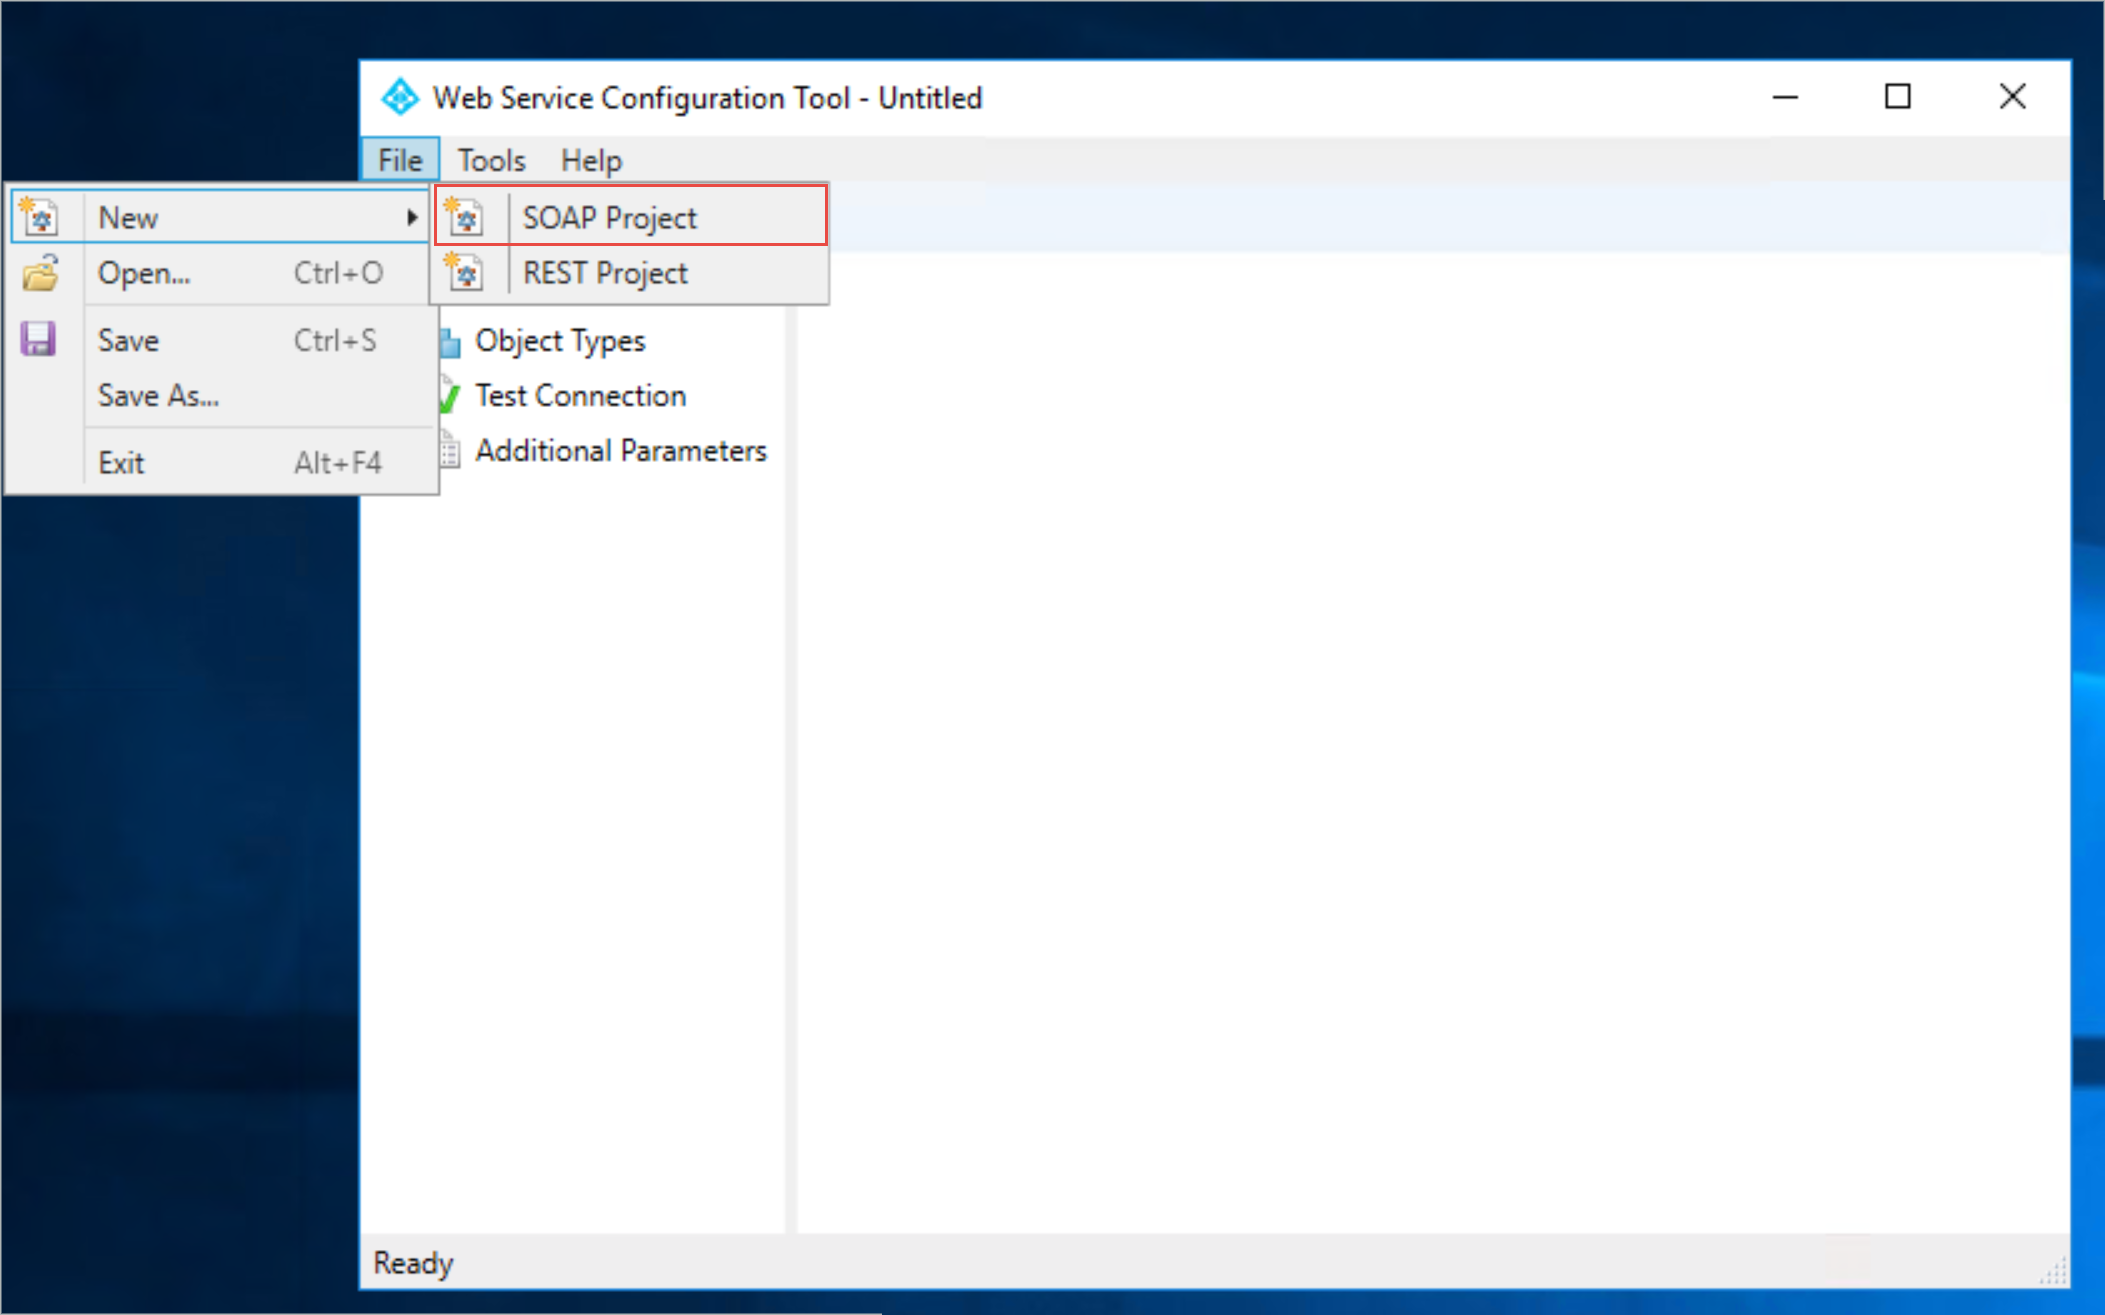The image size is (2105, 1315).
Task: Click the Additional Parameters icon
Action: pyautogui.click(x=448, y=450)
